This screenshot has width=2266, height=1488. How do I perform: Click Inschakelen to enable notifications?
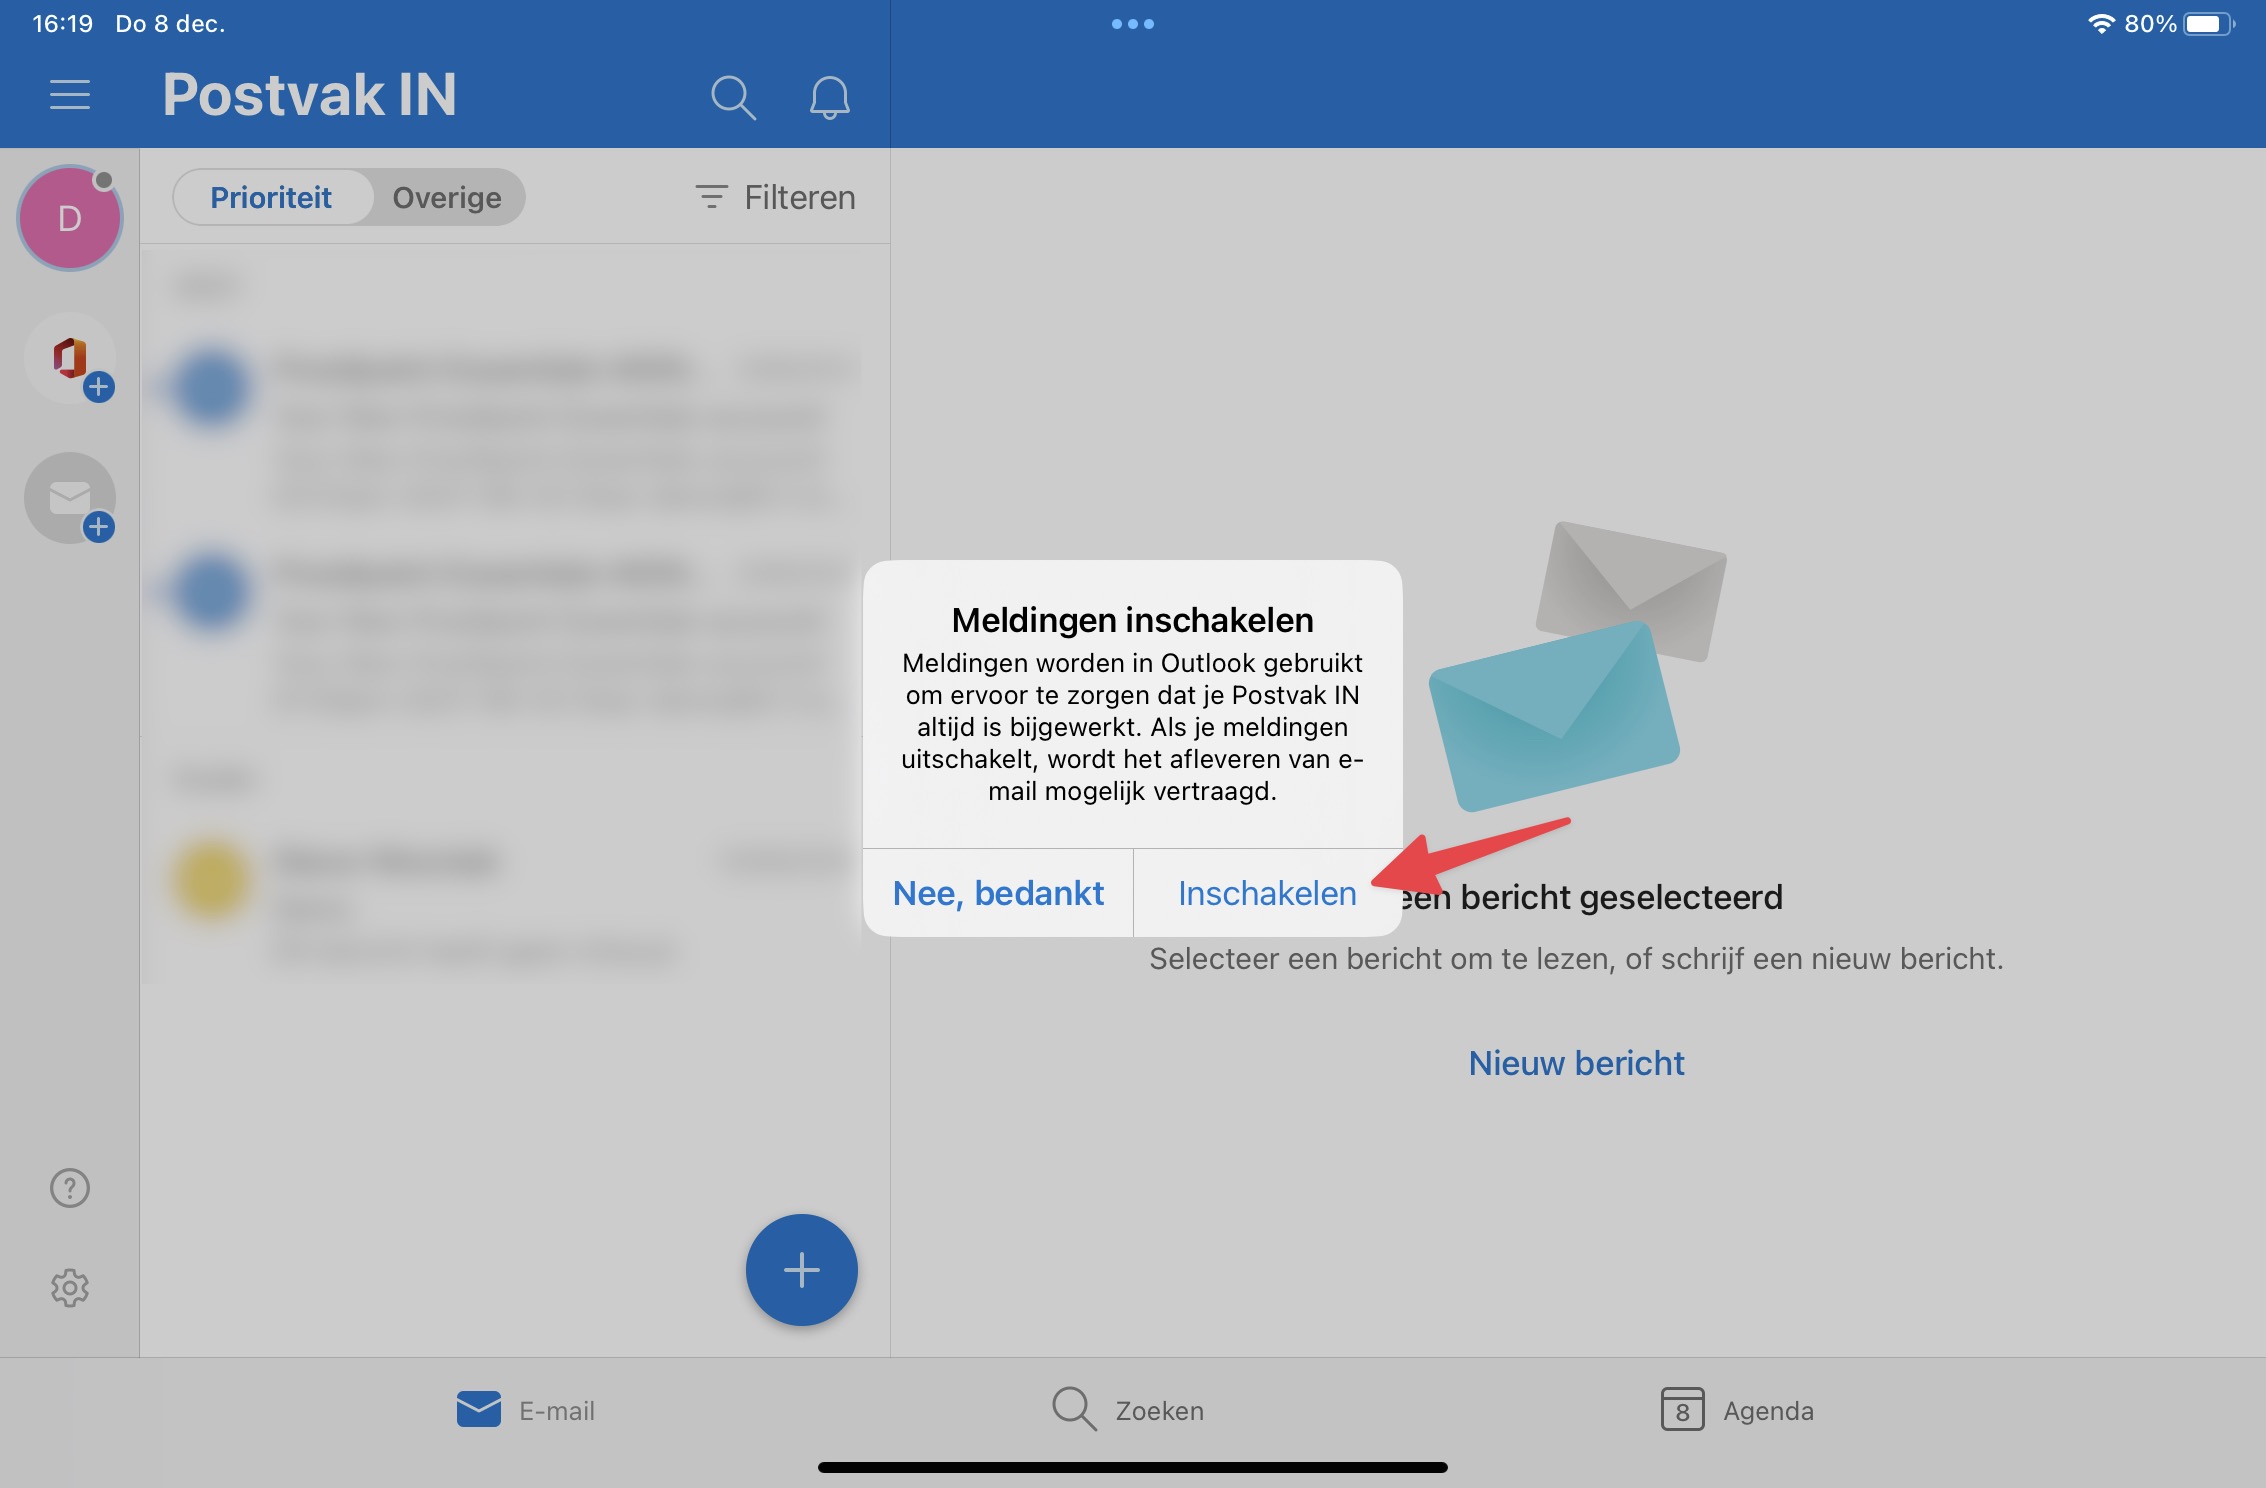[x=1267, y=893]
